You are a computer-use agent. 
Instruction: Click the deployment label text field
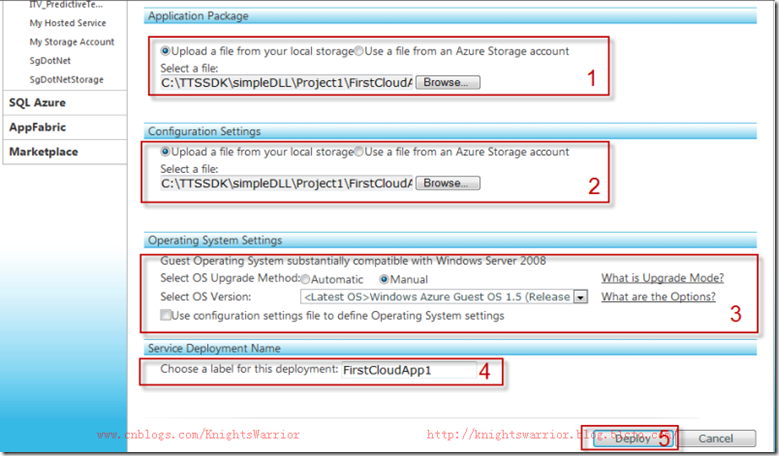(408, 370)
